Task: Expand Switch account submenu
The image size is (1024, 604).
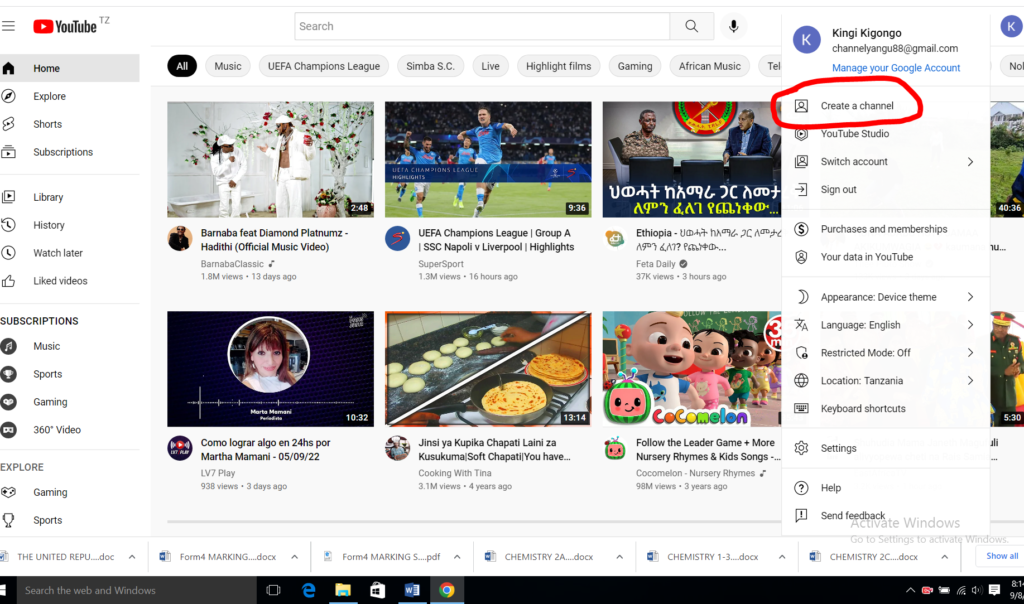Action: (970, 162)
